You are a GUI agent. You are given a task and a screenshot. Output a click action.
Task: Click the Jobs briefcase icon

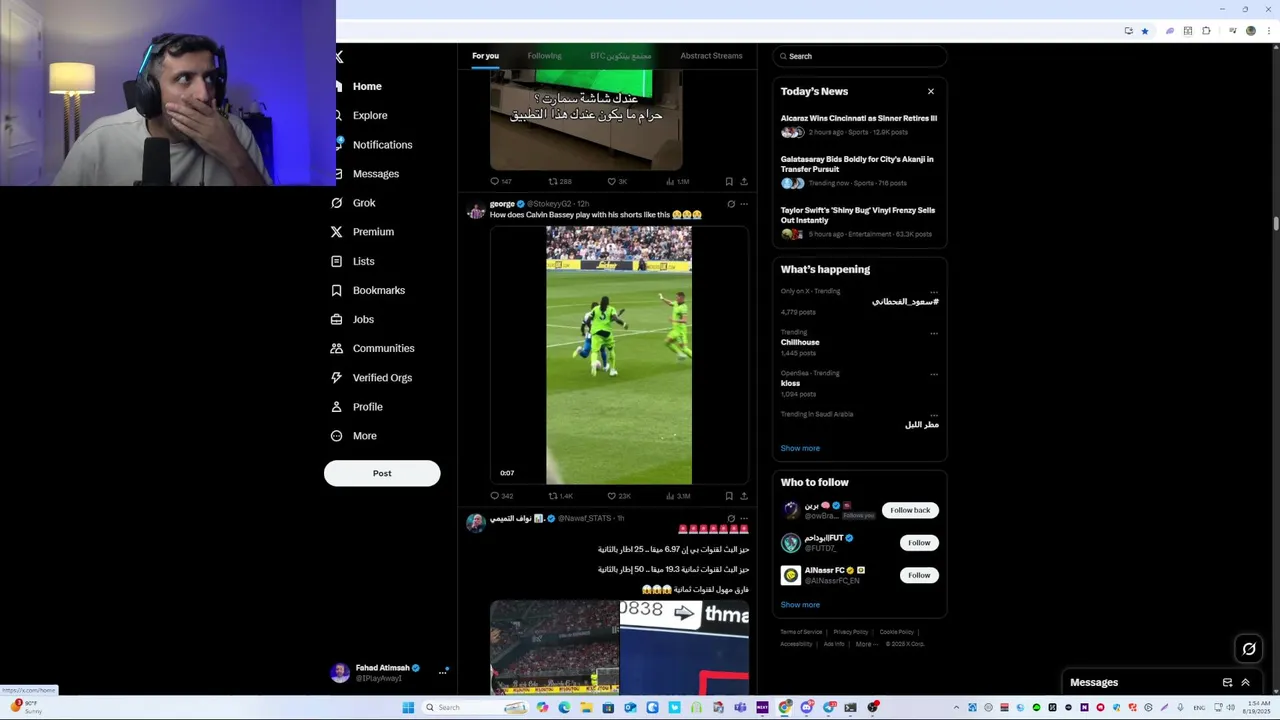click(337, 319)
